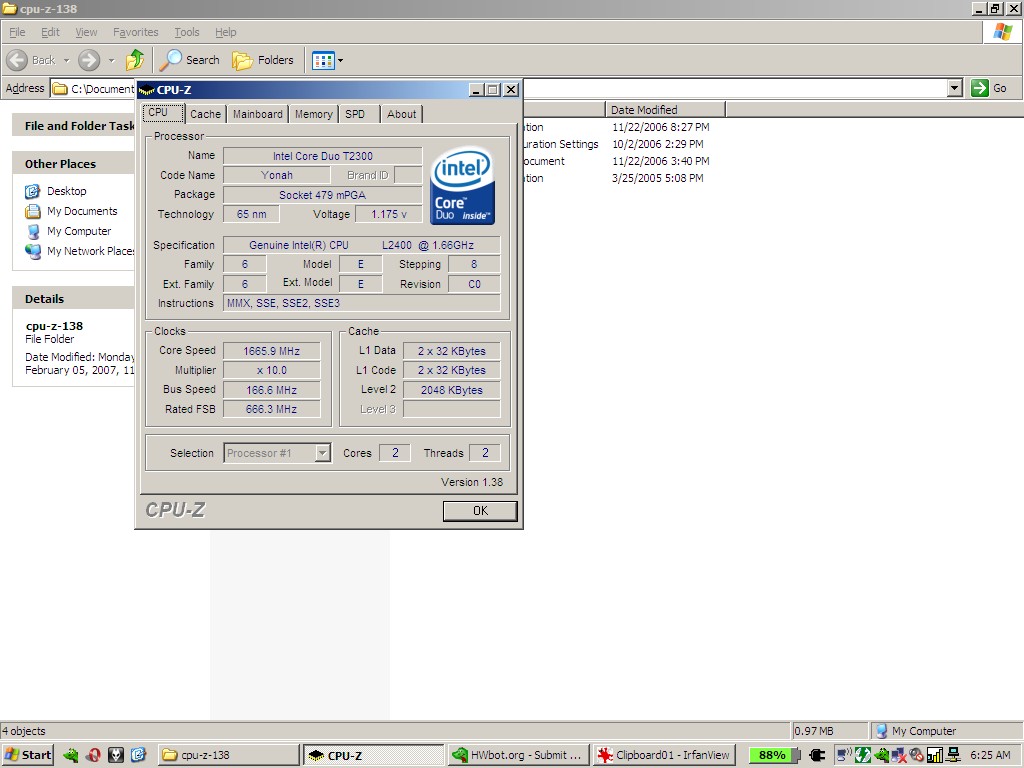This screenshot has width=1024, height=768.
Task: Click the power plug tray icon
Action: [x=817, y=756]
